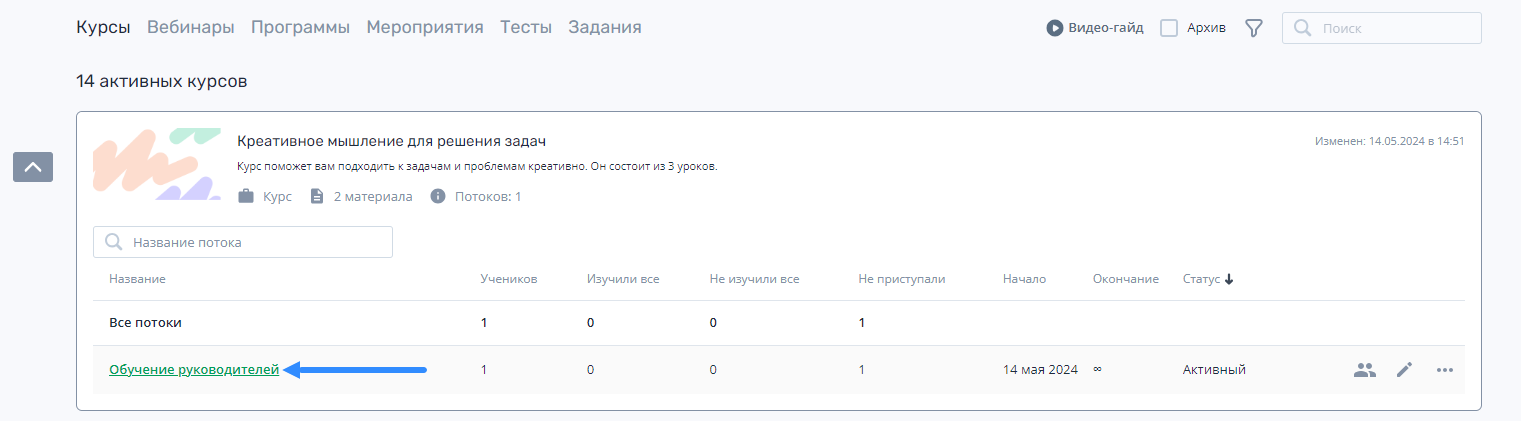Click the document icon near 2 материала
Image resolution: width=1521 pixels, height=421 pixels.
pos(317,196)
